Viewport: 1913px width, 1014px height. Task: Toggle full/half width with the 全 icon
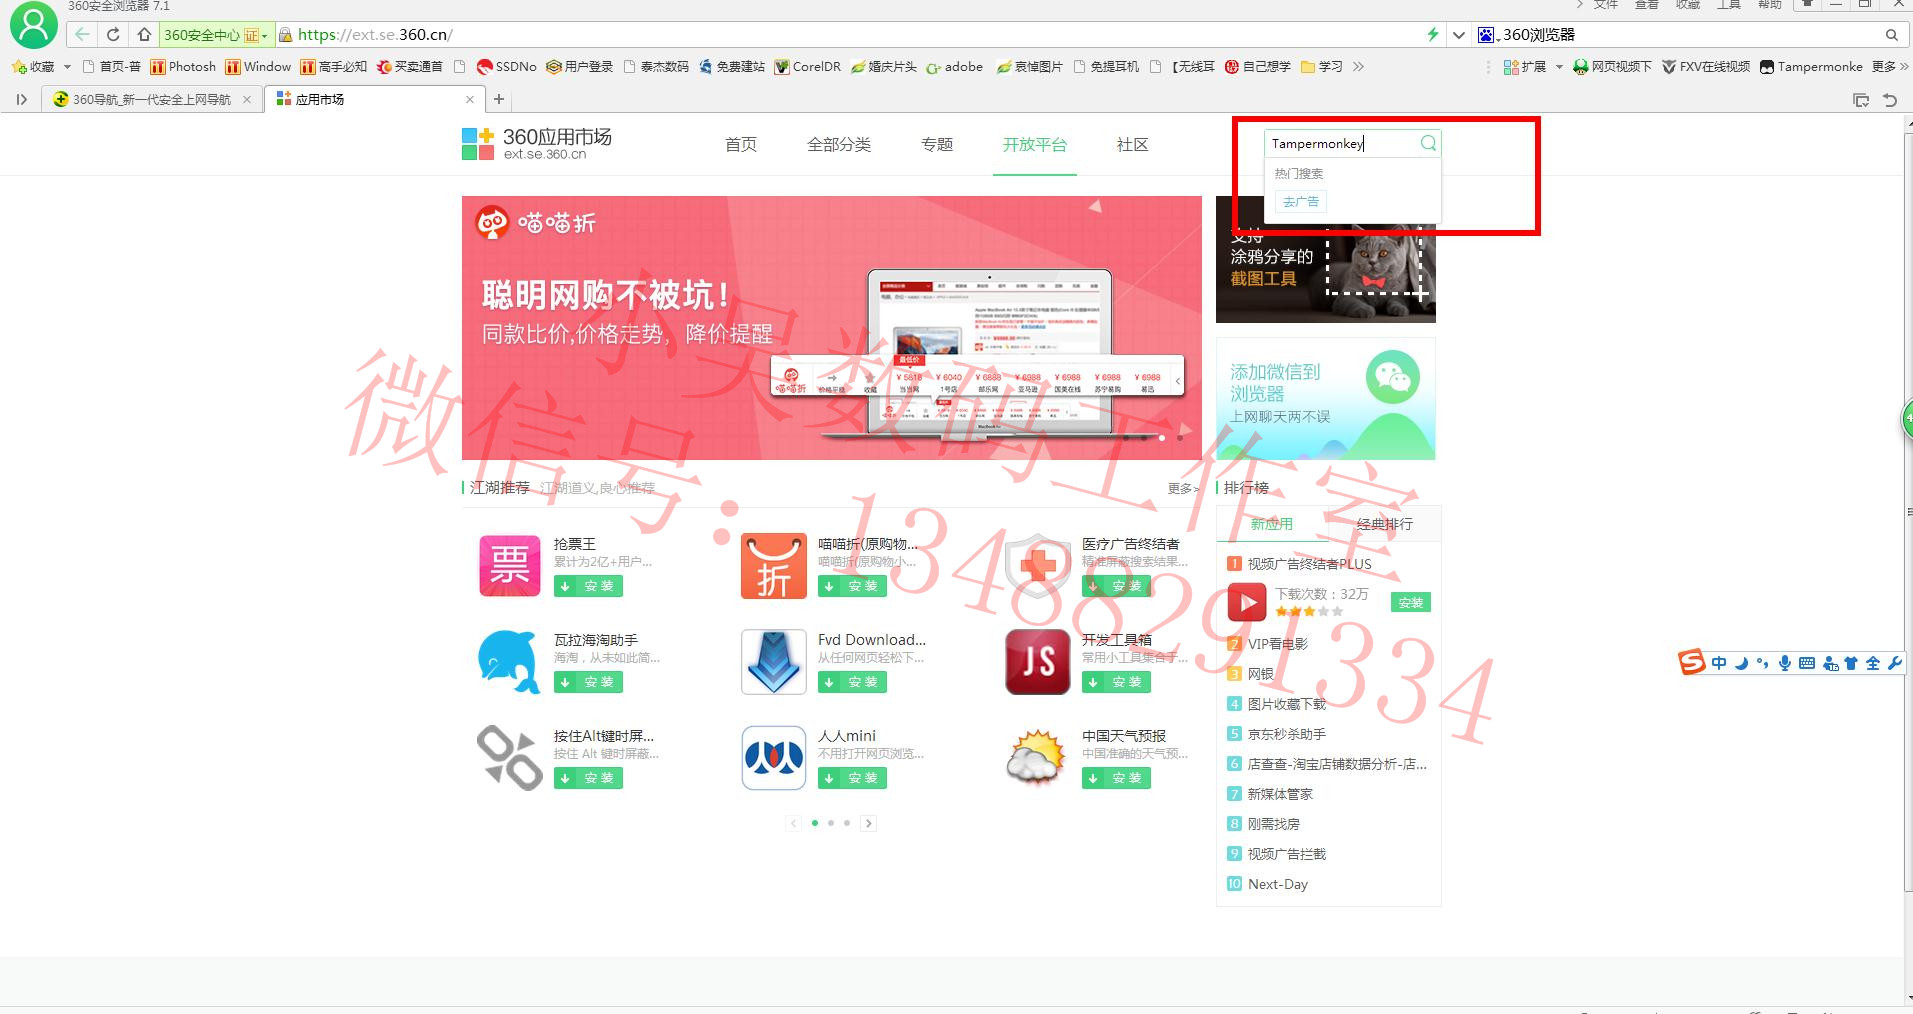(1873, 662)
